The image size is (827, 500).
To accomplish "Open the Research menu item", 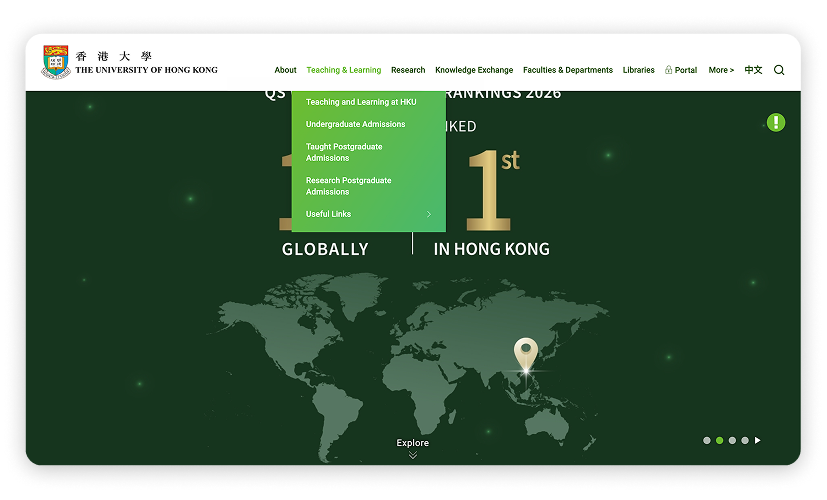I will tap(408, 70).
